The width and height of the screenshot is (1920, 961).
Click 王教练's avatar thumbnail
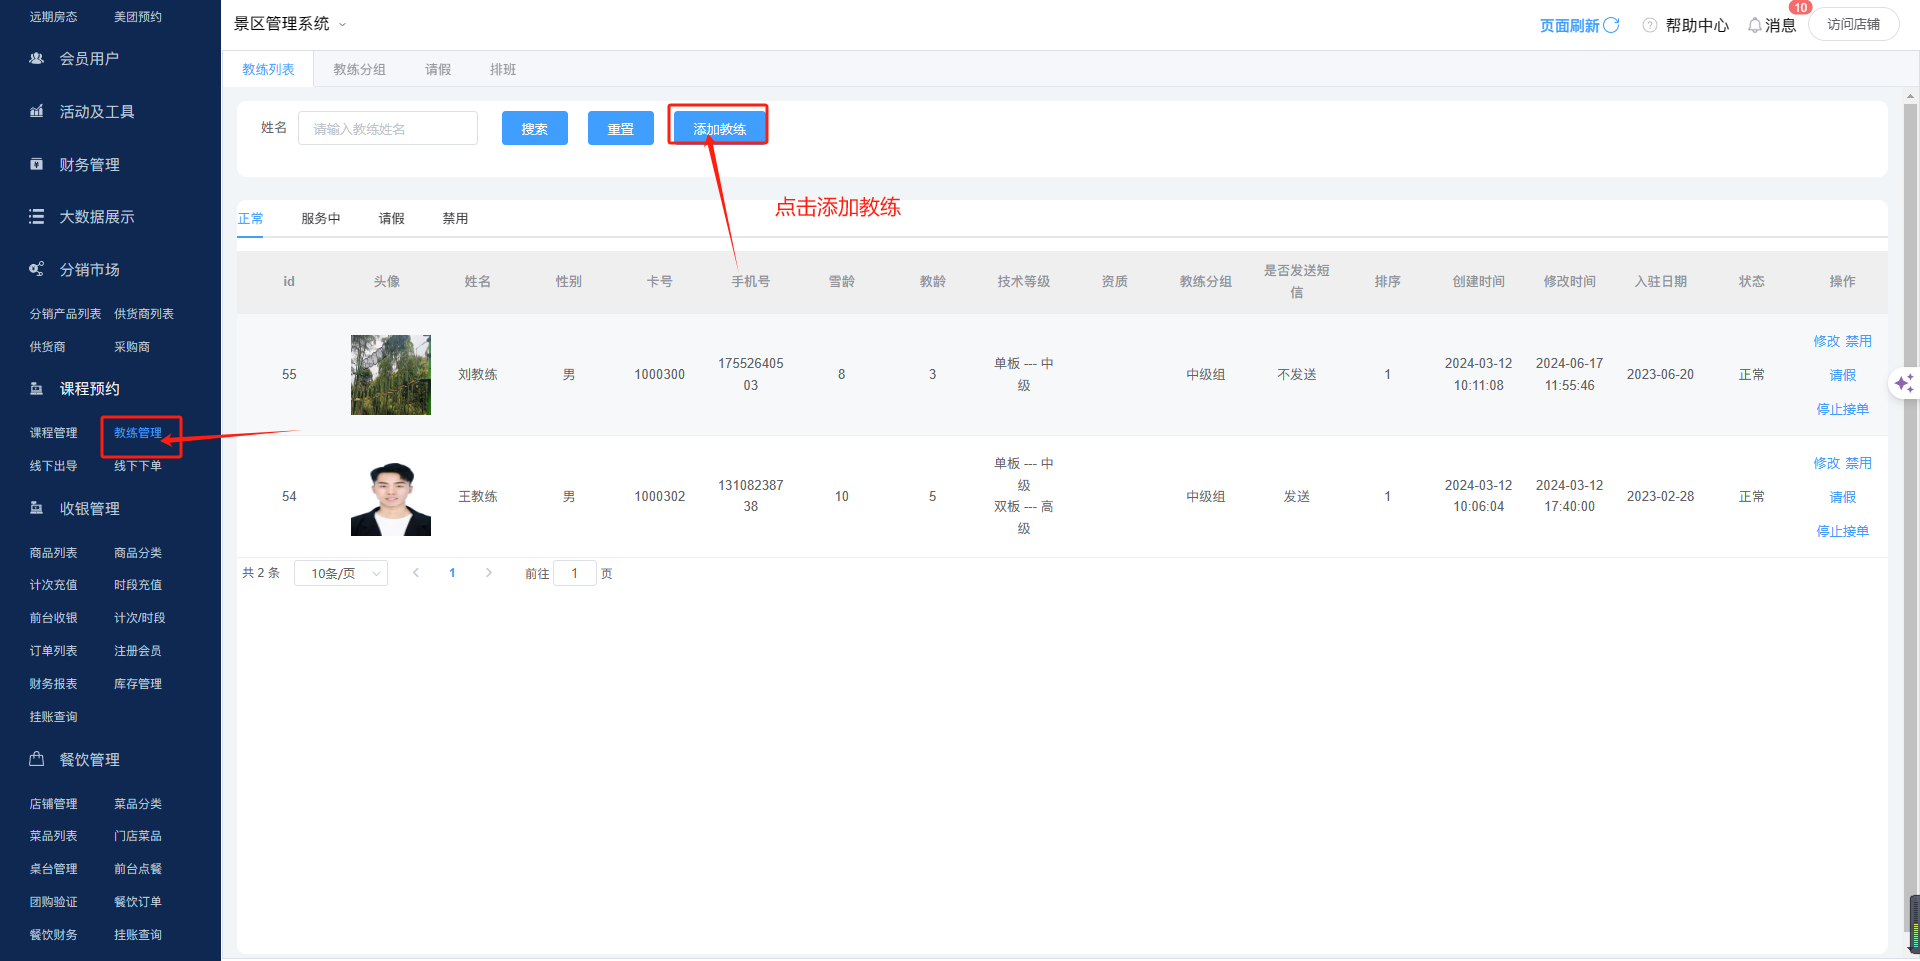[x=390, y=497]
